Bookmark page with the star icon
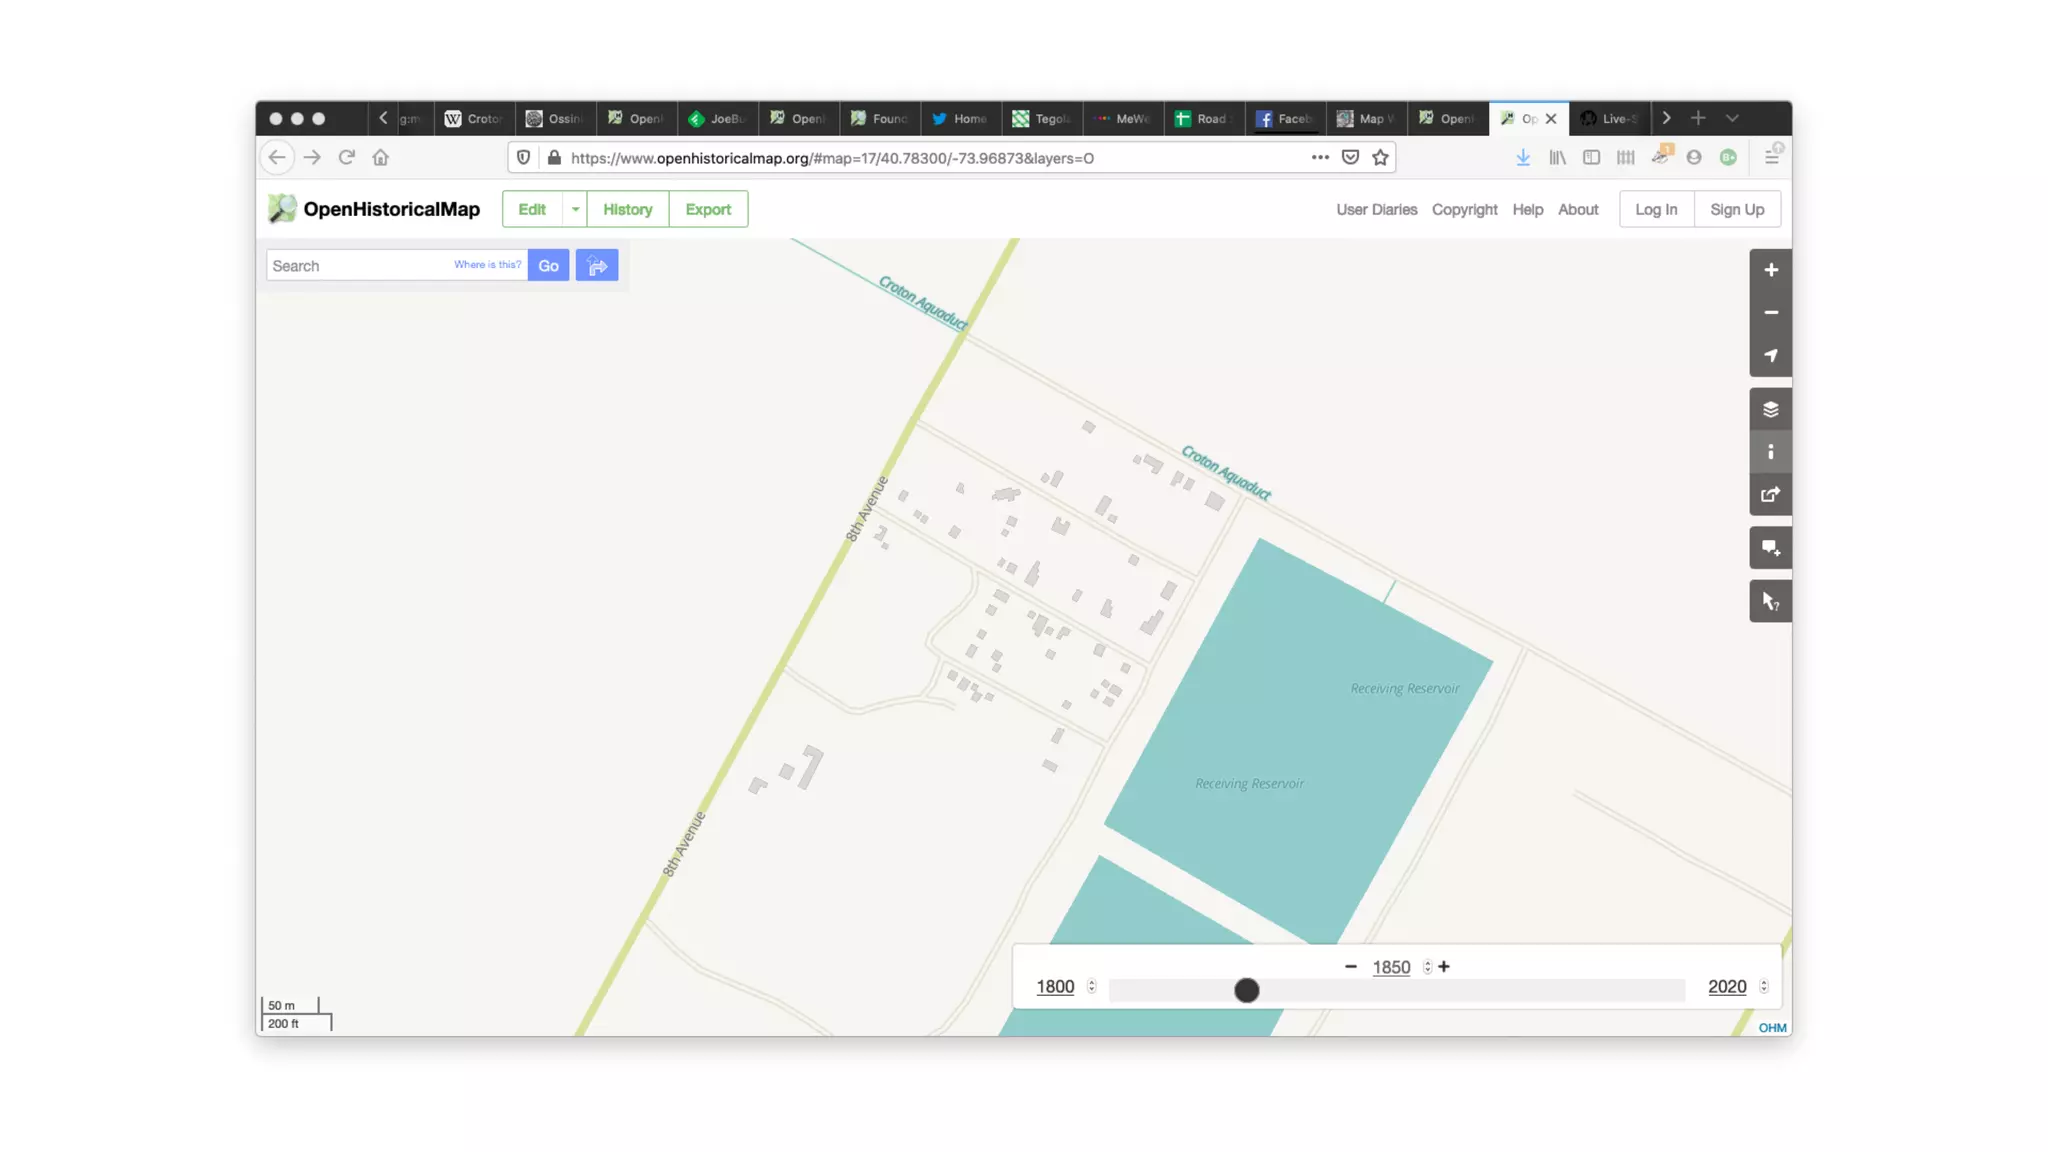Image resolution: width=2048 pixels, height=1152 pixels. coord(1380,158)
